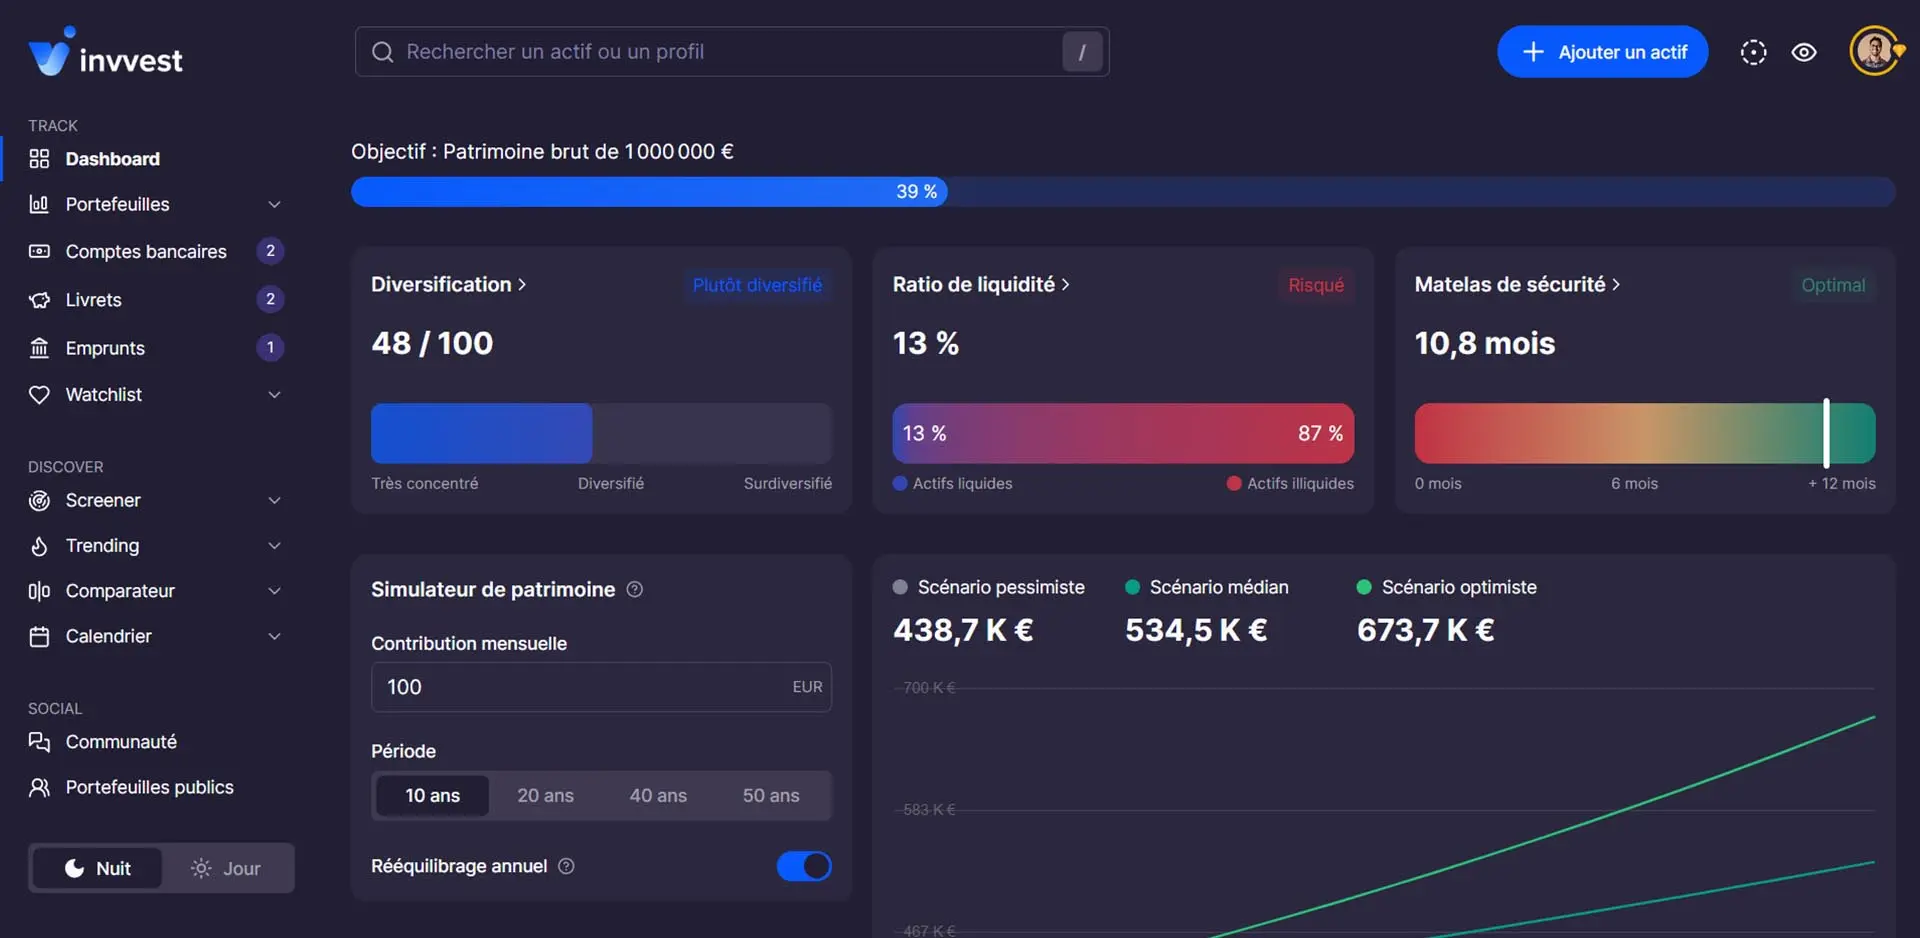Viewport: 1920px width, 938px height.
Task: Enable Rééquilibrage annuel
Action: tap(803, 866)
